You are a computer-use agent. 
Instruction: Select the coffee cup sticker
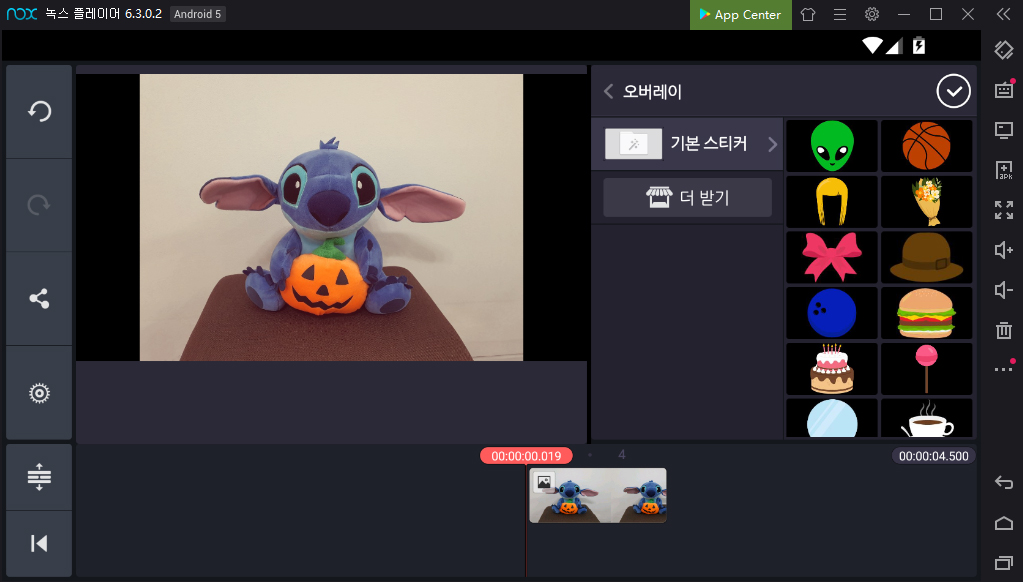(926, 418)
